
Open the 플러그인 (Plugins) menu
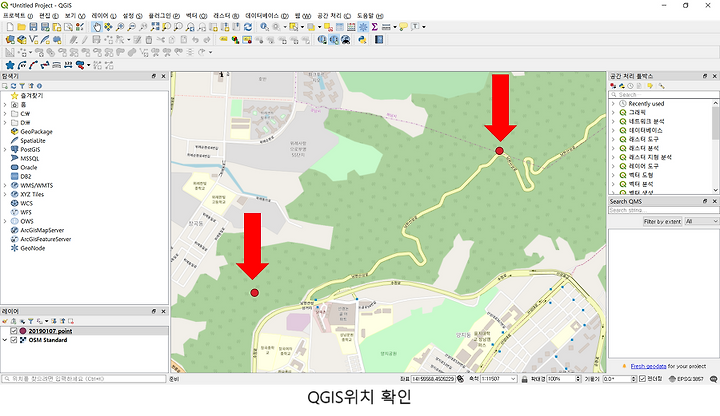point(164,16)
